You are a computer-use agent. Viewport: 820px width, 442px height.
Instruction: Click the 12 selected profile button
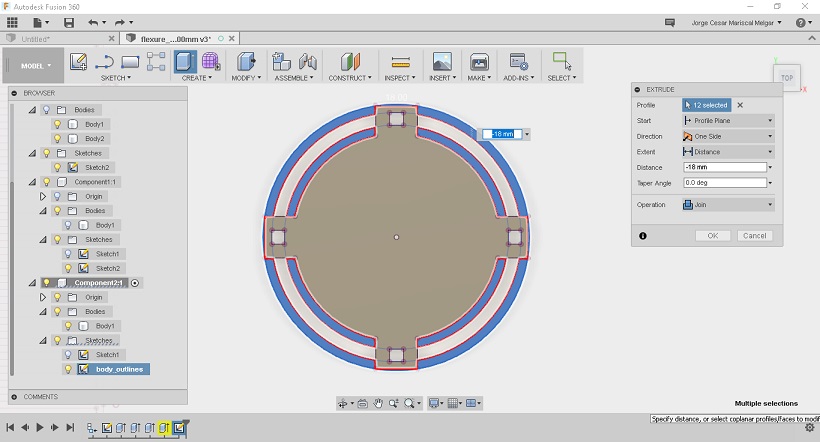(x=707, y=105)
